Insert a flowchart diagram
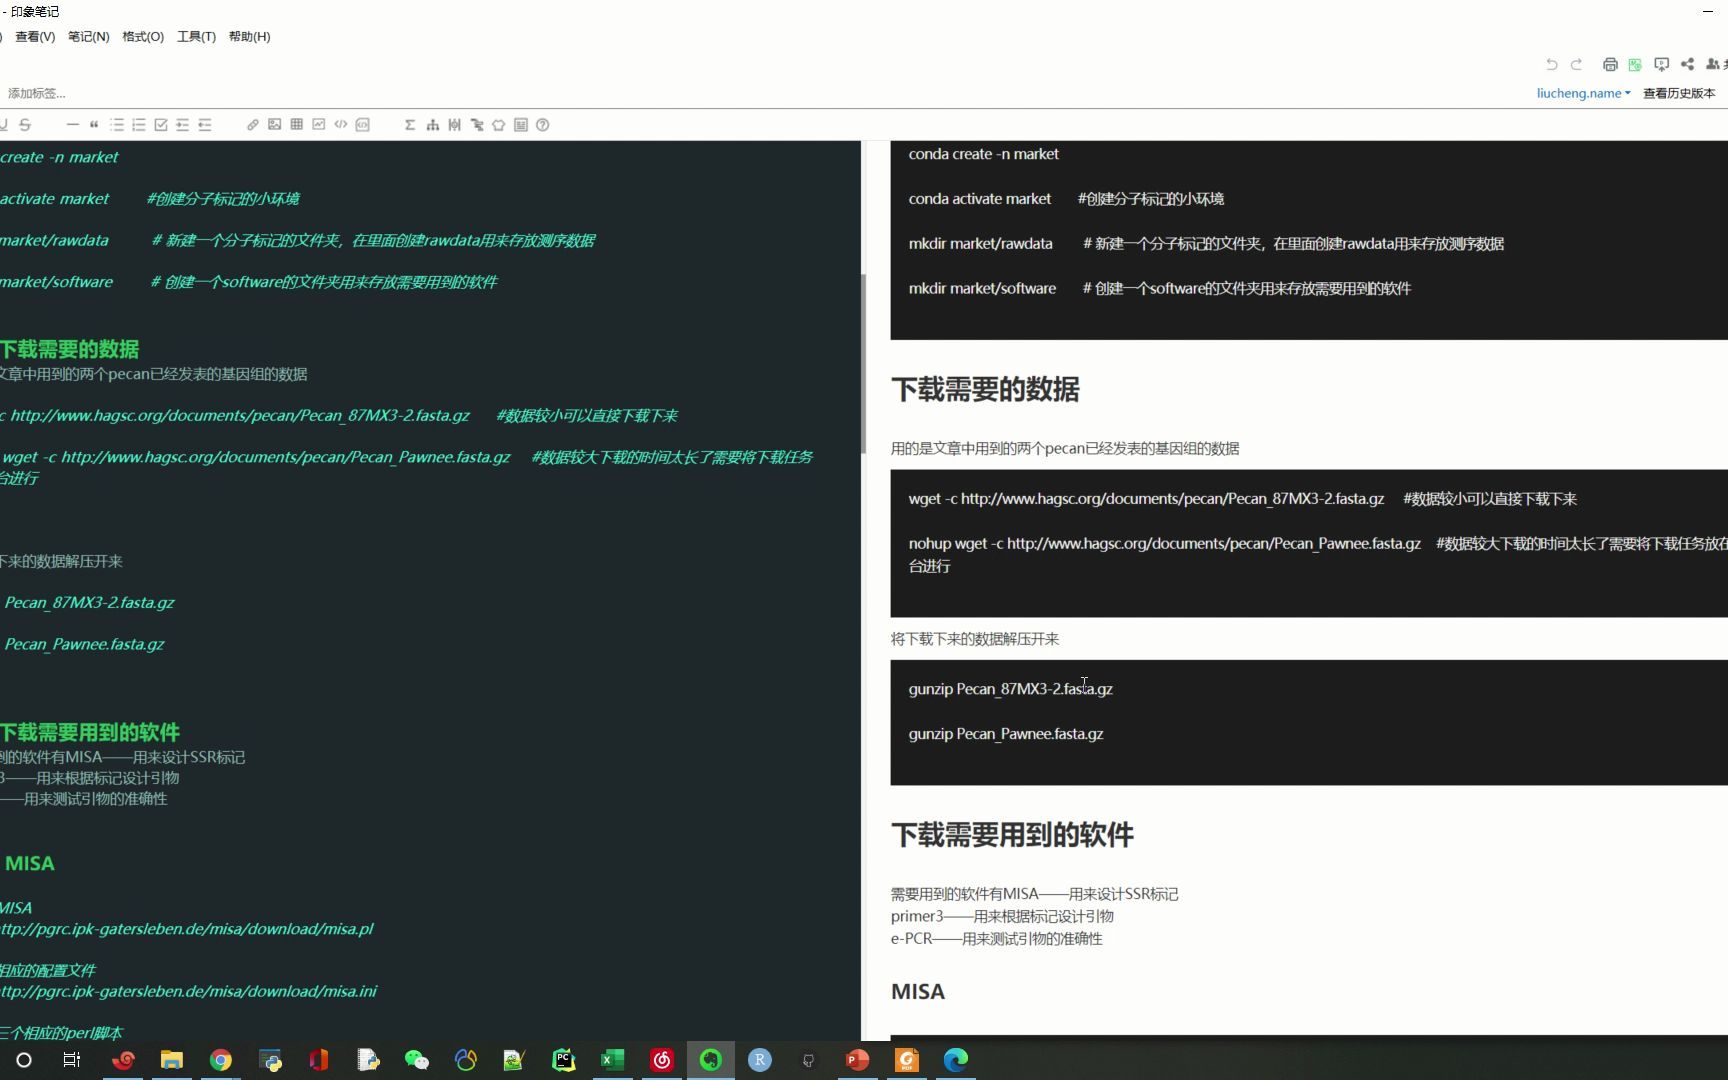Image resolution: width=1728 pixels, height=1080 pixels. (432, 125)
